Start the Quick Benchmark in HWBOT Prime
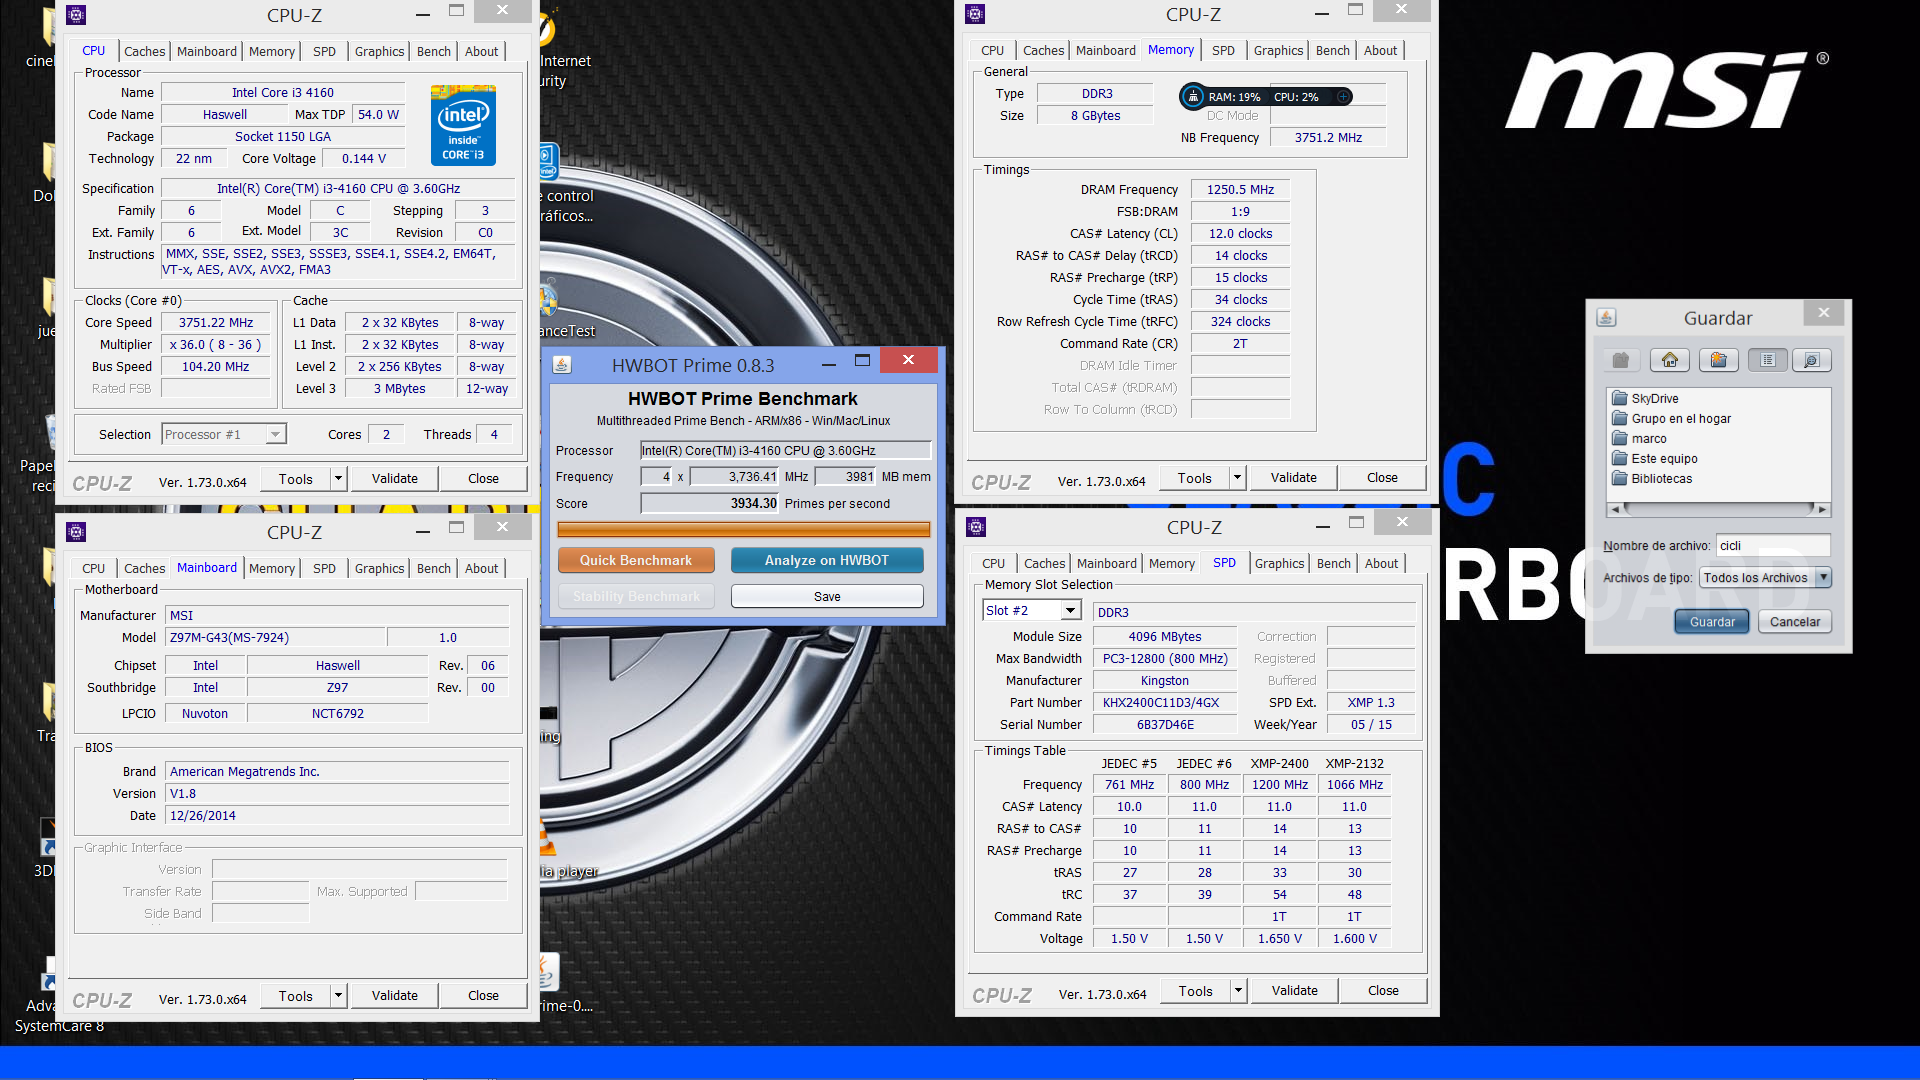This screenshot has height=1080, width=1920. pyautogui.click(x=636, y=560)
